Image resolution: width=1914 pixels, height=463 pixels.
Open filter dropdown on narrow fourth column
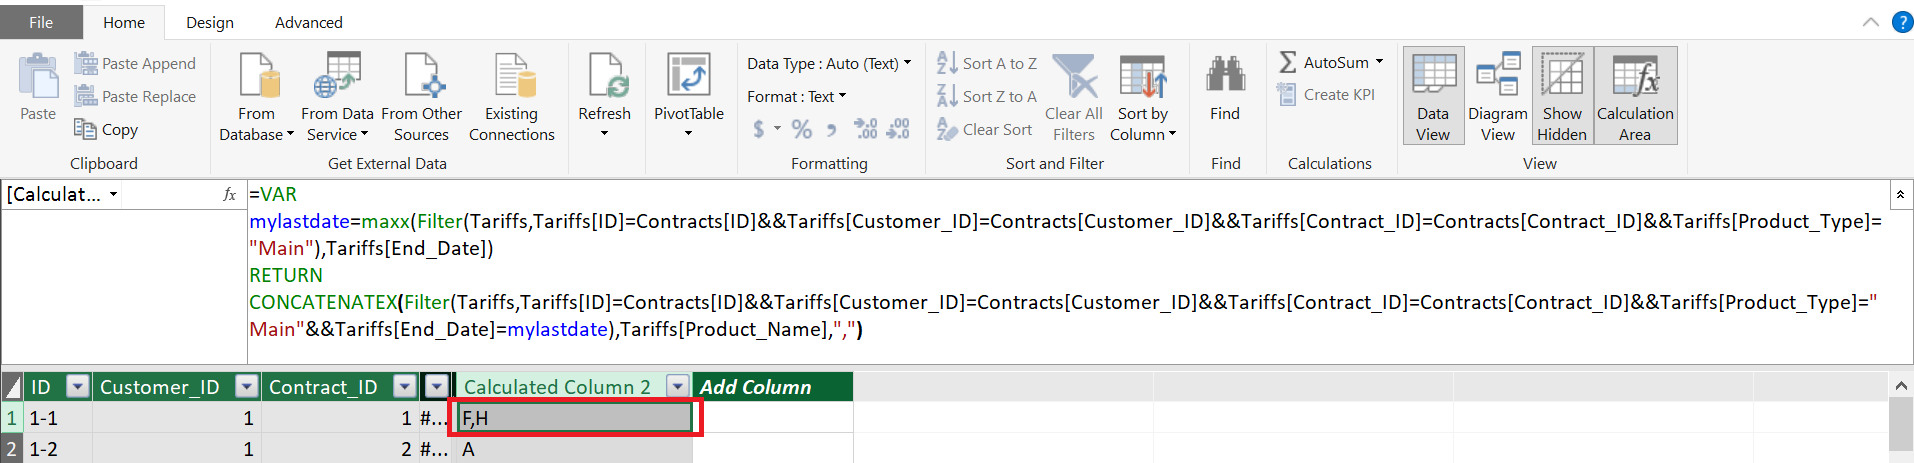(x=437, y=387)
